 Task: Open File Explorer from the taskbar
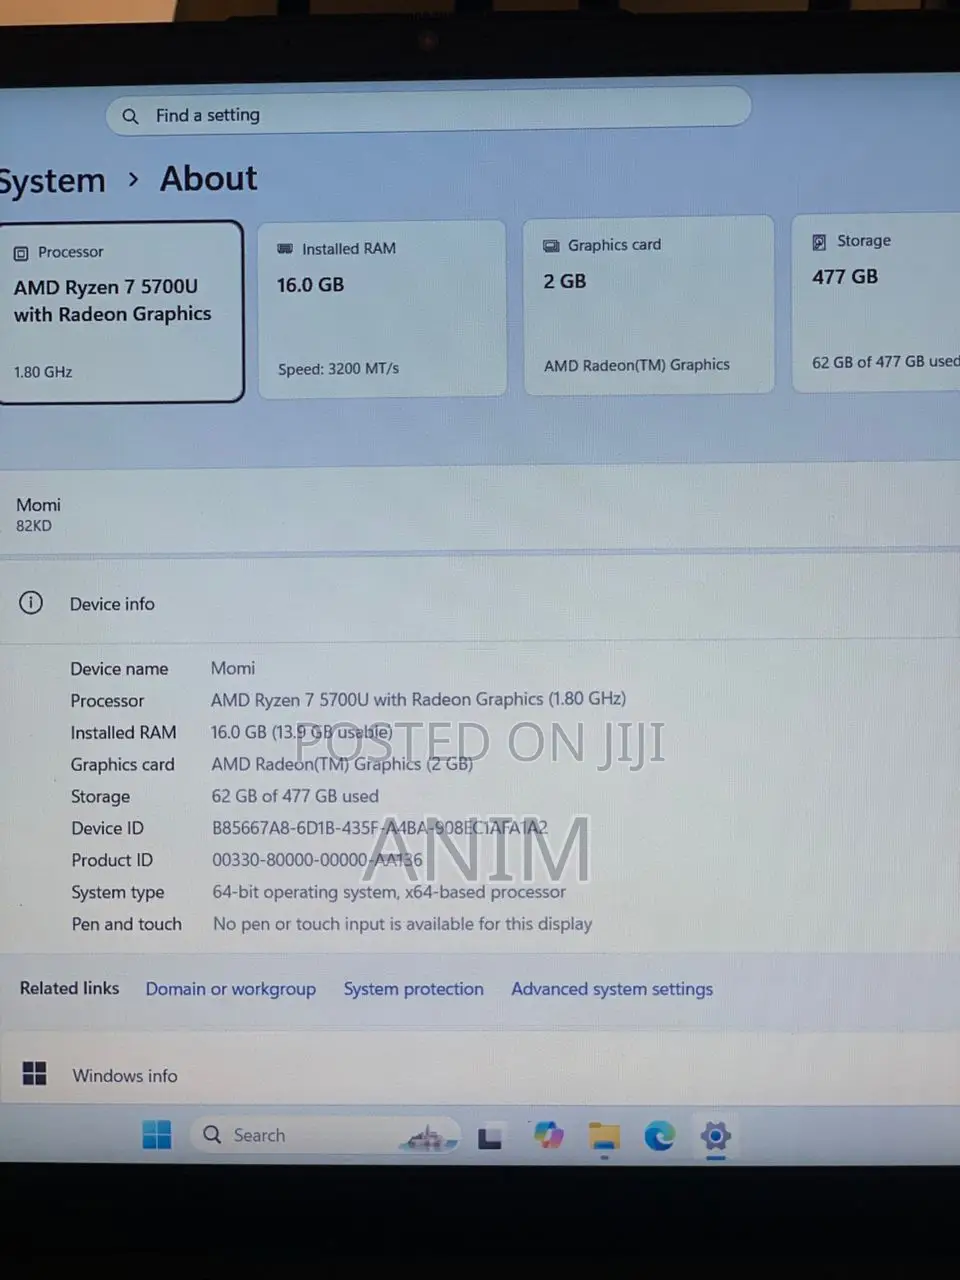click(x=604, y=1136)
